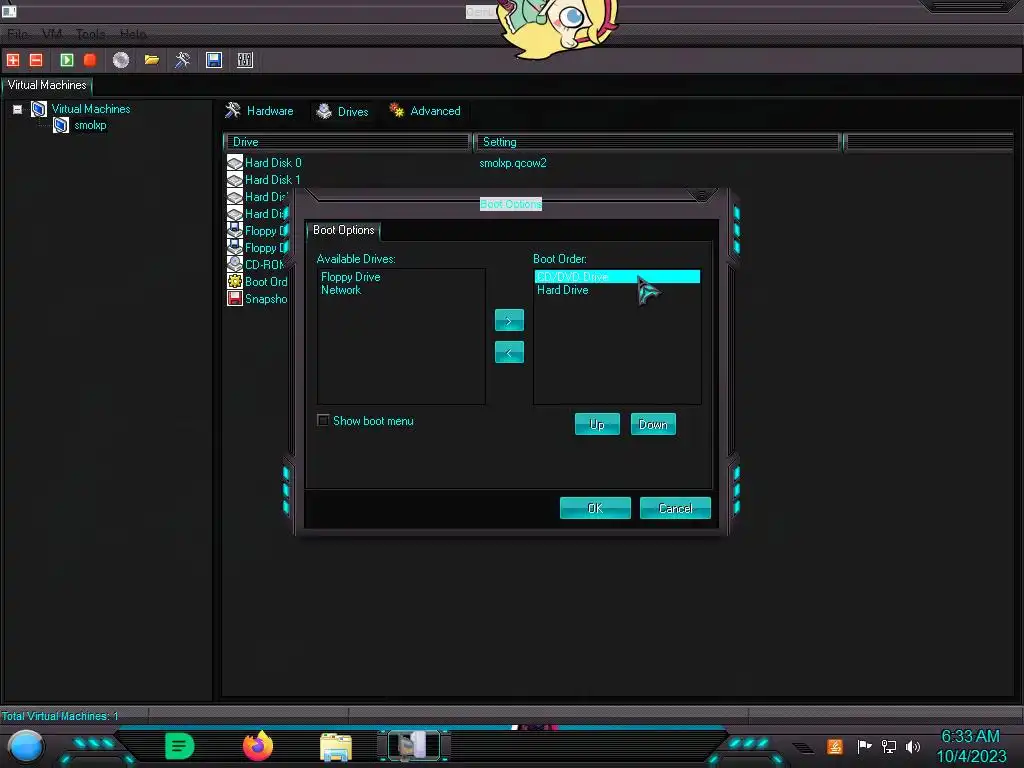This screenshot has height=768, width=1024.
Task: Confirm boot options with OK
Action: tap(595, 508)
